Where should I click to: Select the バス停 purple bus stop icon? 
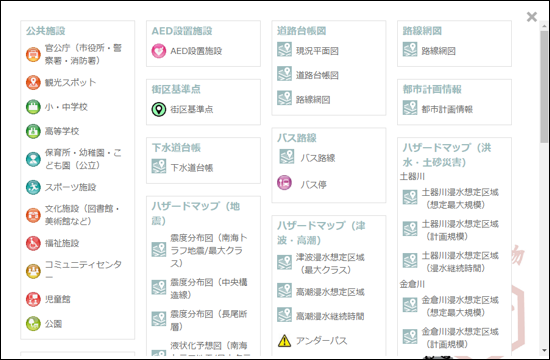coord(284,182)
